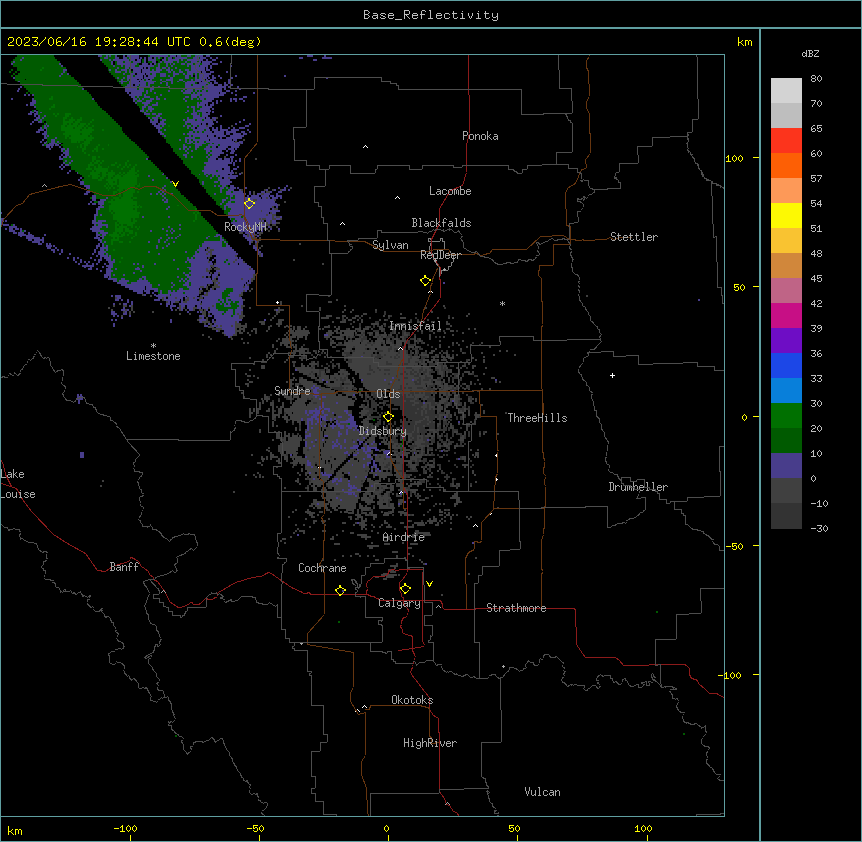
Task: Click the yellow v marker inside the green echo band
Action: [175, 184]
